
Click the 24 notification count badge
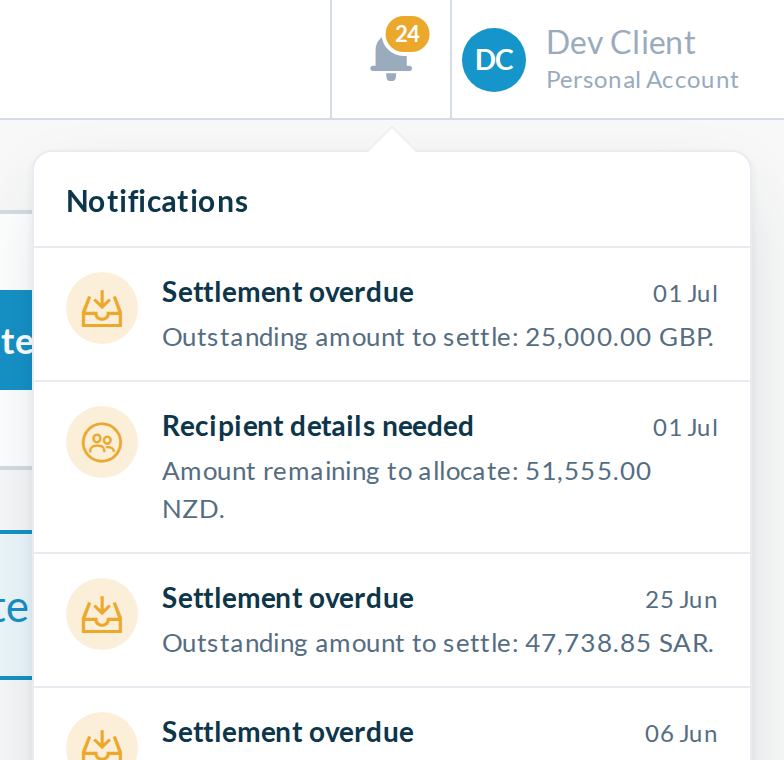[x=408, y=34]
